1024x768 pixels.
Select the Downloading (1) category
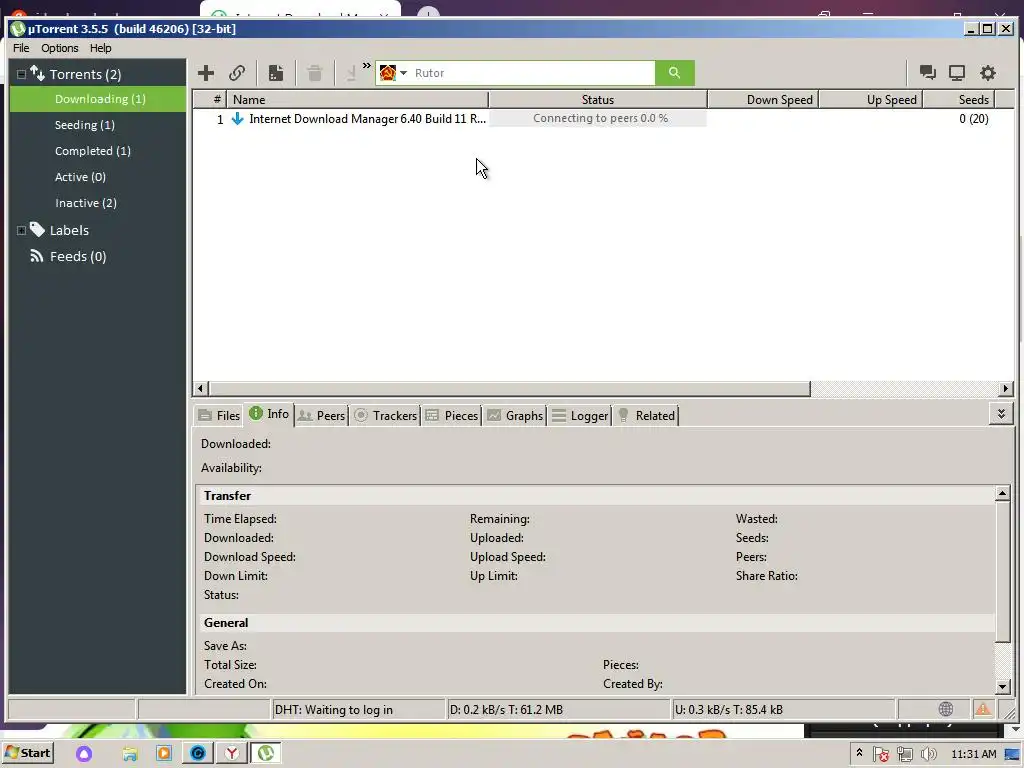(98, 99)
